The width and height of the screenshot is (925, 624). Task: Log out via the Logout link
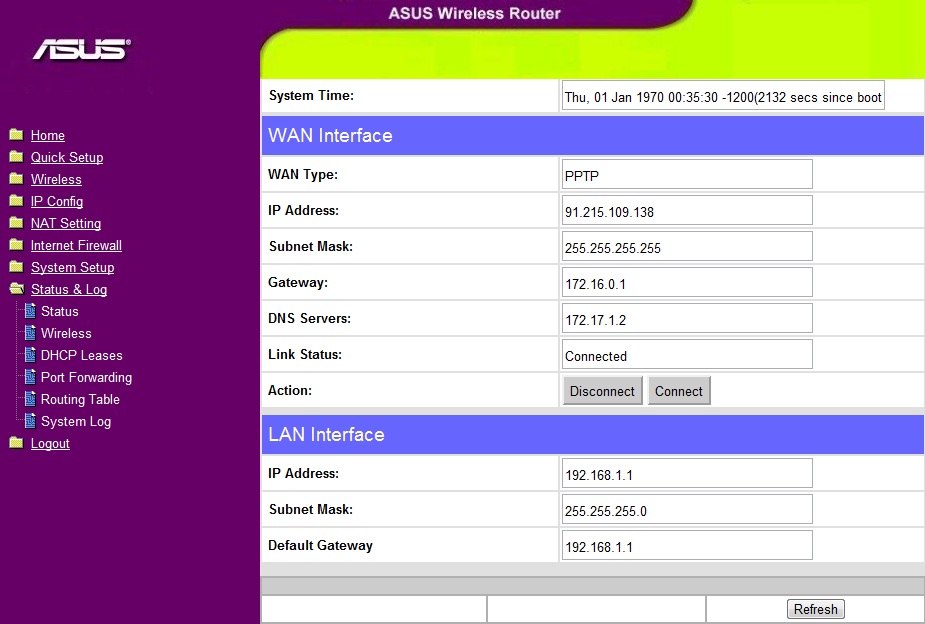[x=50, y=444]
